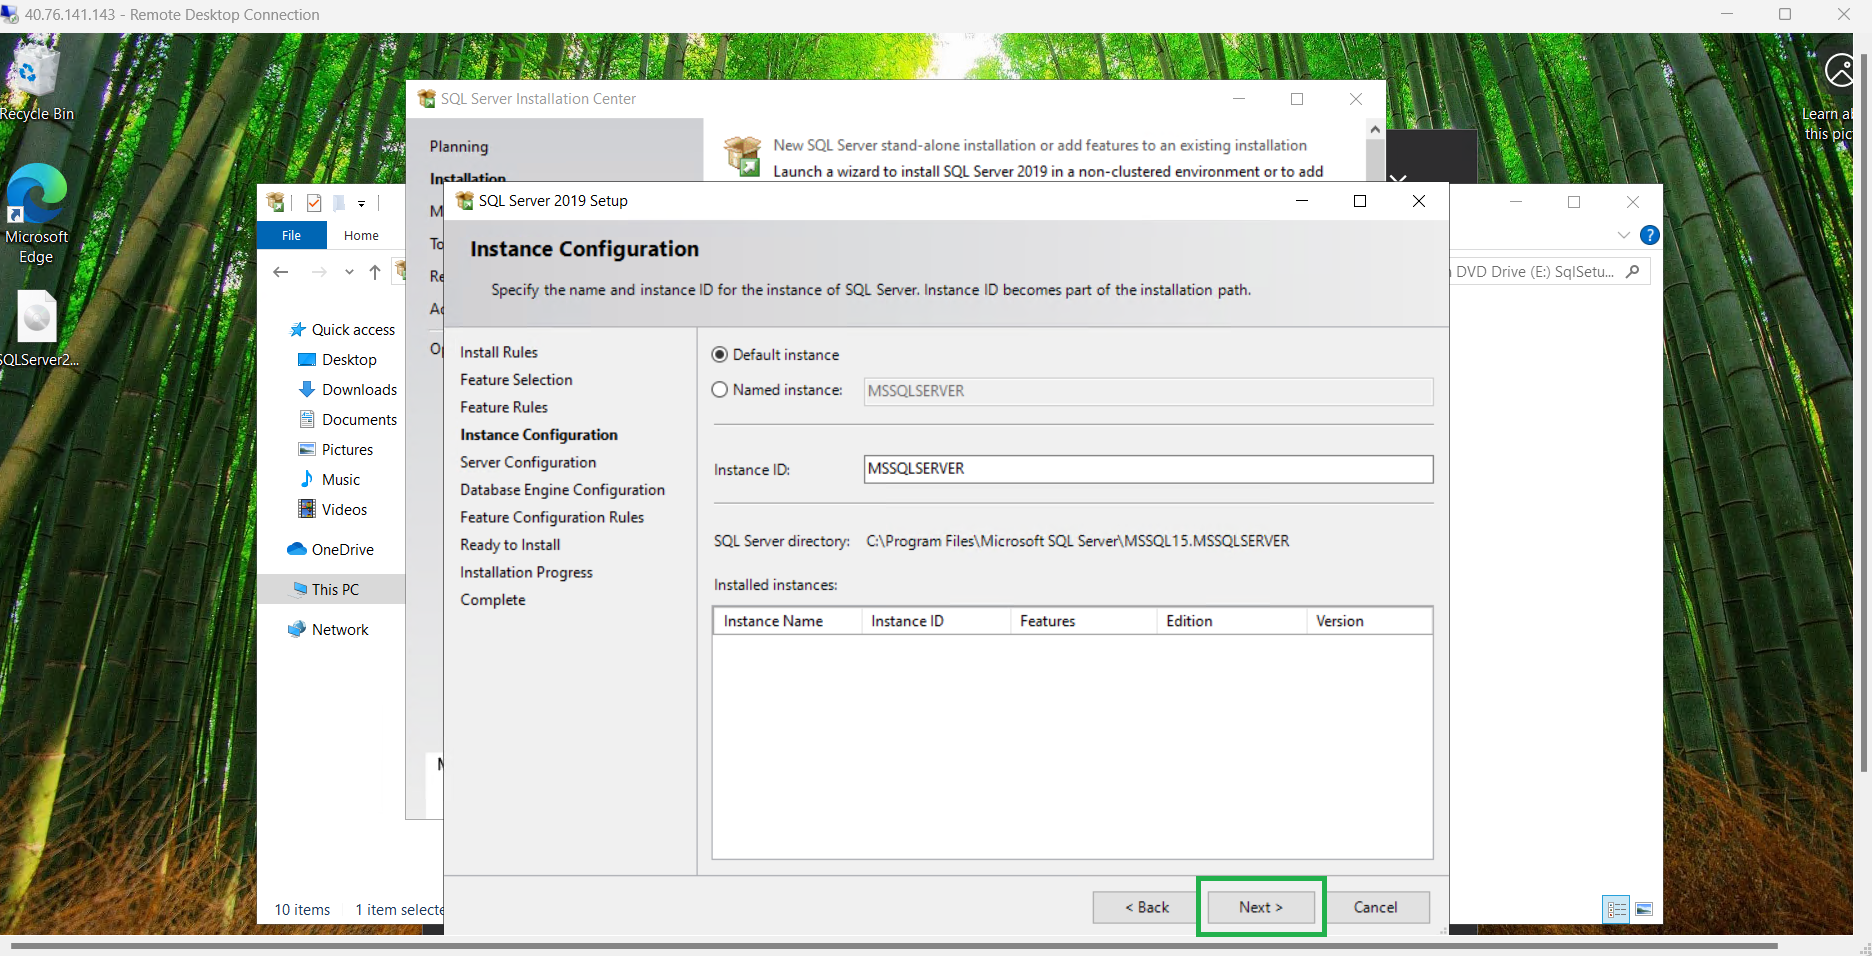Expand the File Explorer ribbon chevron
Image resolution: width=1872 pixels, height=956 pixels.
pos(1623,235)
